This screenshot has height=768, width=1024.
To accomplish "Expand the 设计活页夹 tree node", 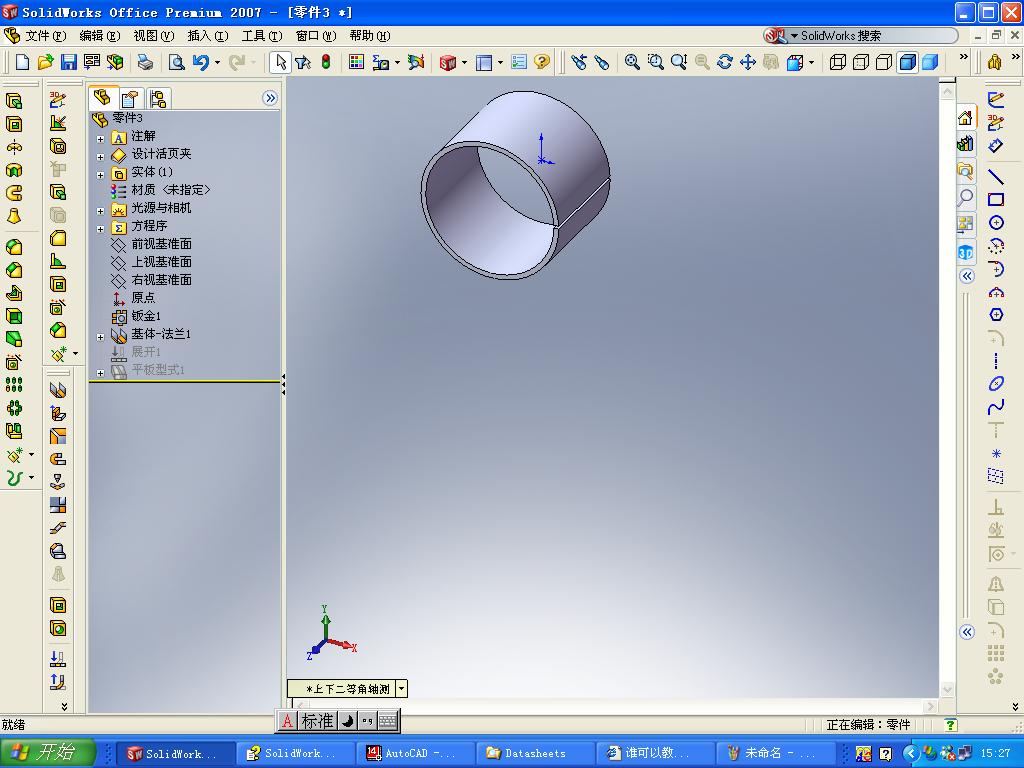I will tap(101, 157).
